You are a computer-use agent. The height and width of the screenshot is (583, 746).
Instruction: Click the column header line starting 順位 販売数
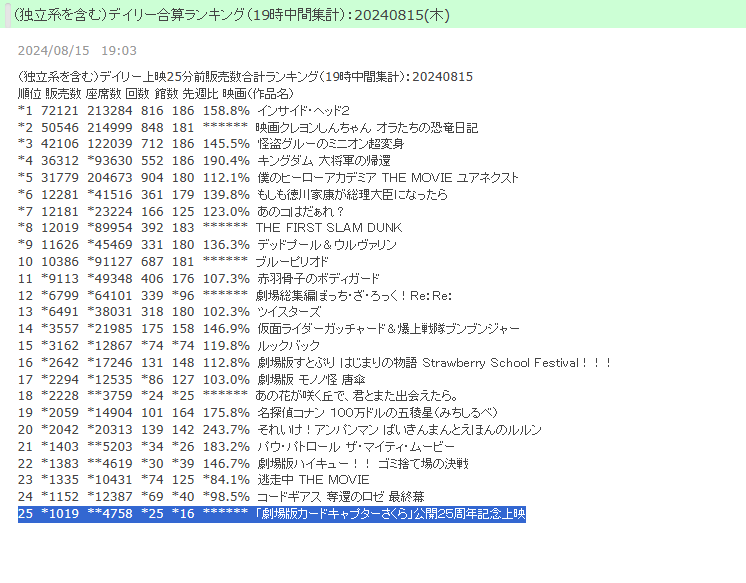[x=156, y=93]
